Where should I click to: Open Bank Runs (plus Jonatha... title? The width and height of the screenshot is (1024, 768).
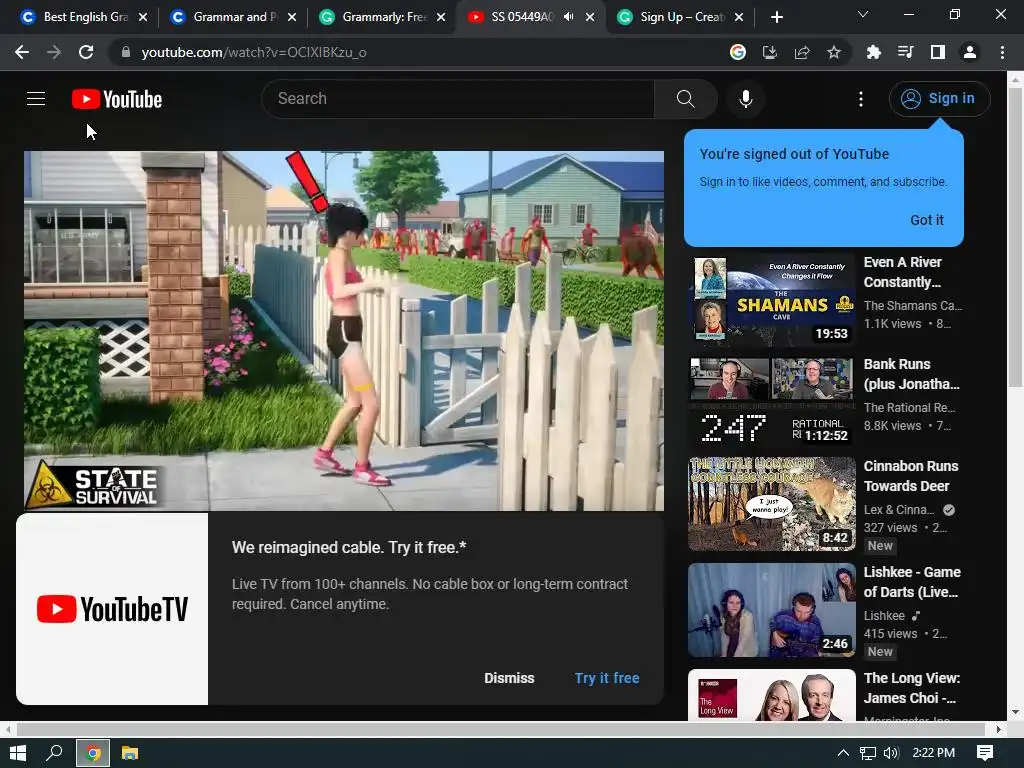tap(912, 374)
